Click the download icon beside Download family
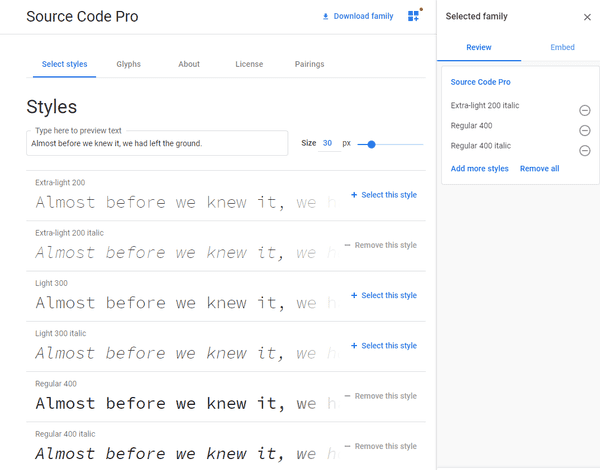Image resolution: width=600 pixels, height=470 pixels. click(325, 17)
